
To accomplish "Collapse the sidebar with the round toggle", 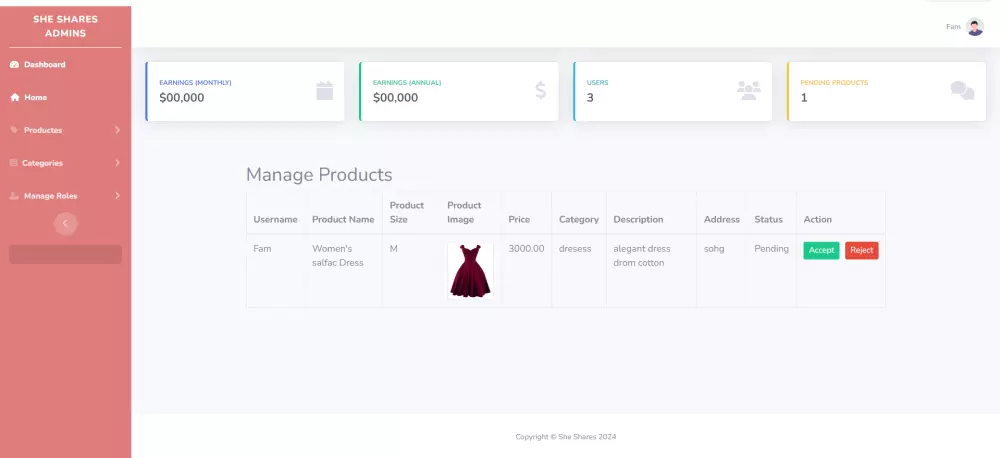I will [65, 224].
